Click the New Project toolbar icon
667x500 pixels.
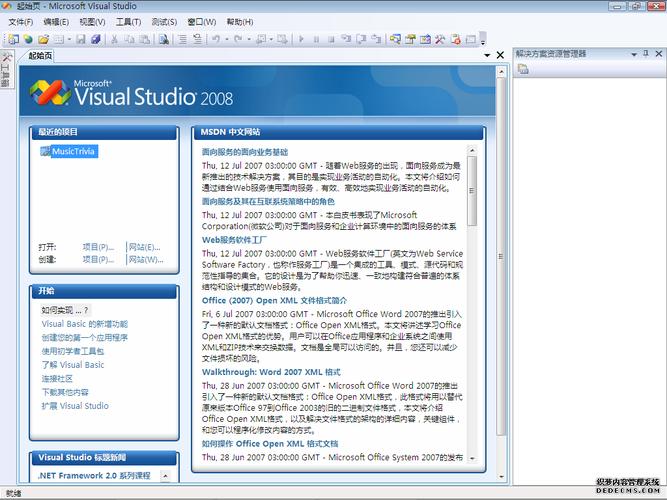tap(14, 39)
